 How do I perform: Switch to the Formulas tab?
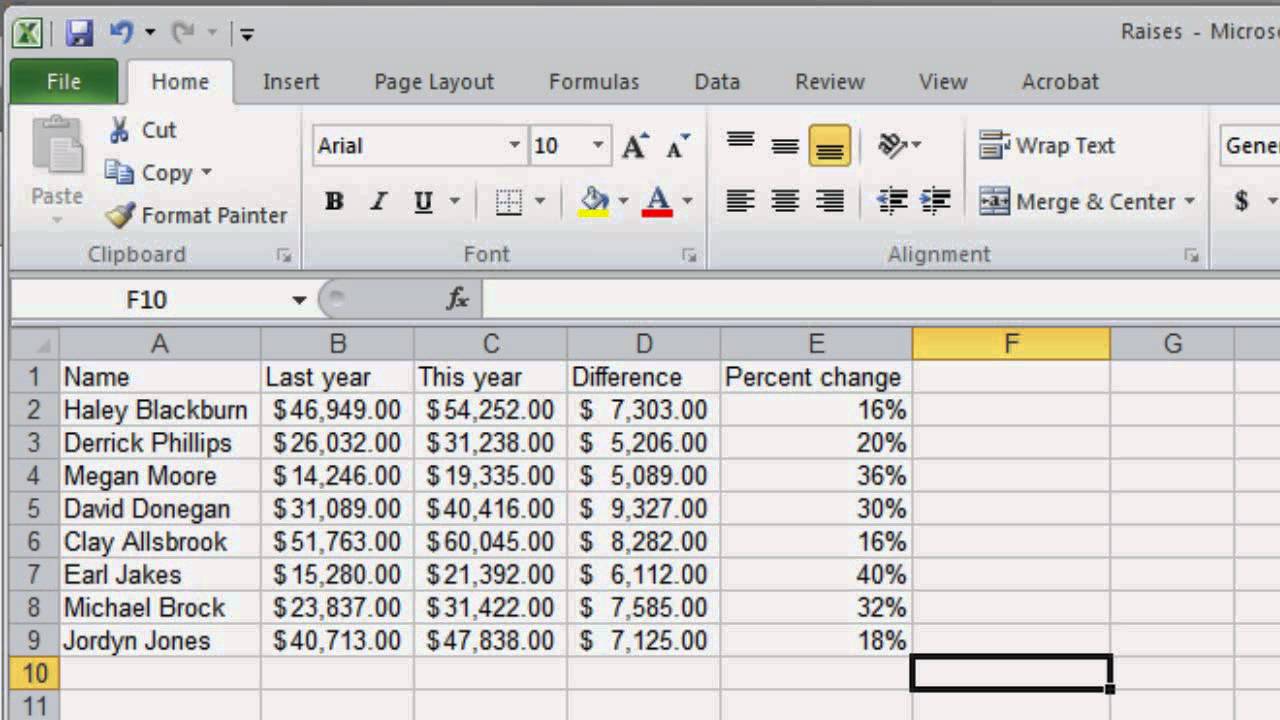pyautogui.click(x=594, y=82)
